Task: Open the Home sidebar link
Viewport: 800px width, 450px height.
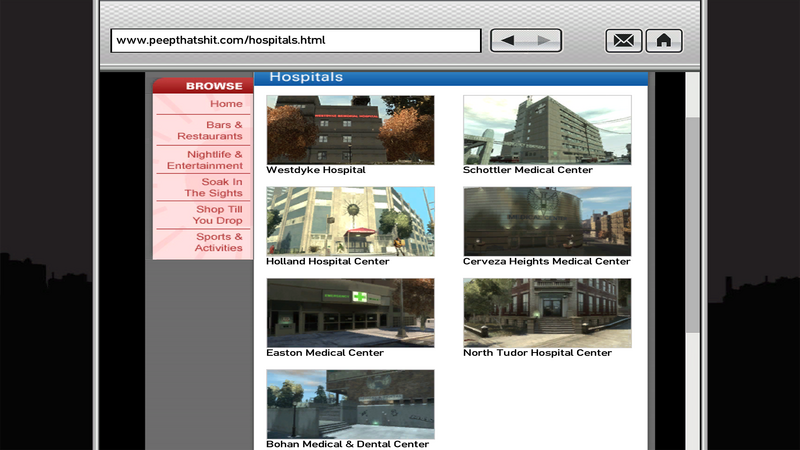Action: pos(226,104)
